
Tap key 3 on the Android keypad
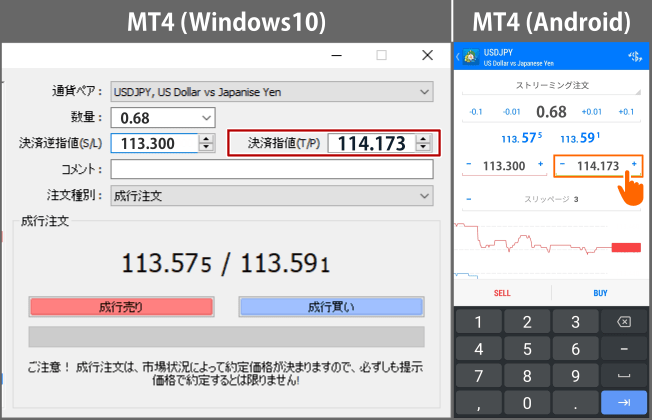(x=575, y=322)
